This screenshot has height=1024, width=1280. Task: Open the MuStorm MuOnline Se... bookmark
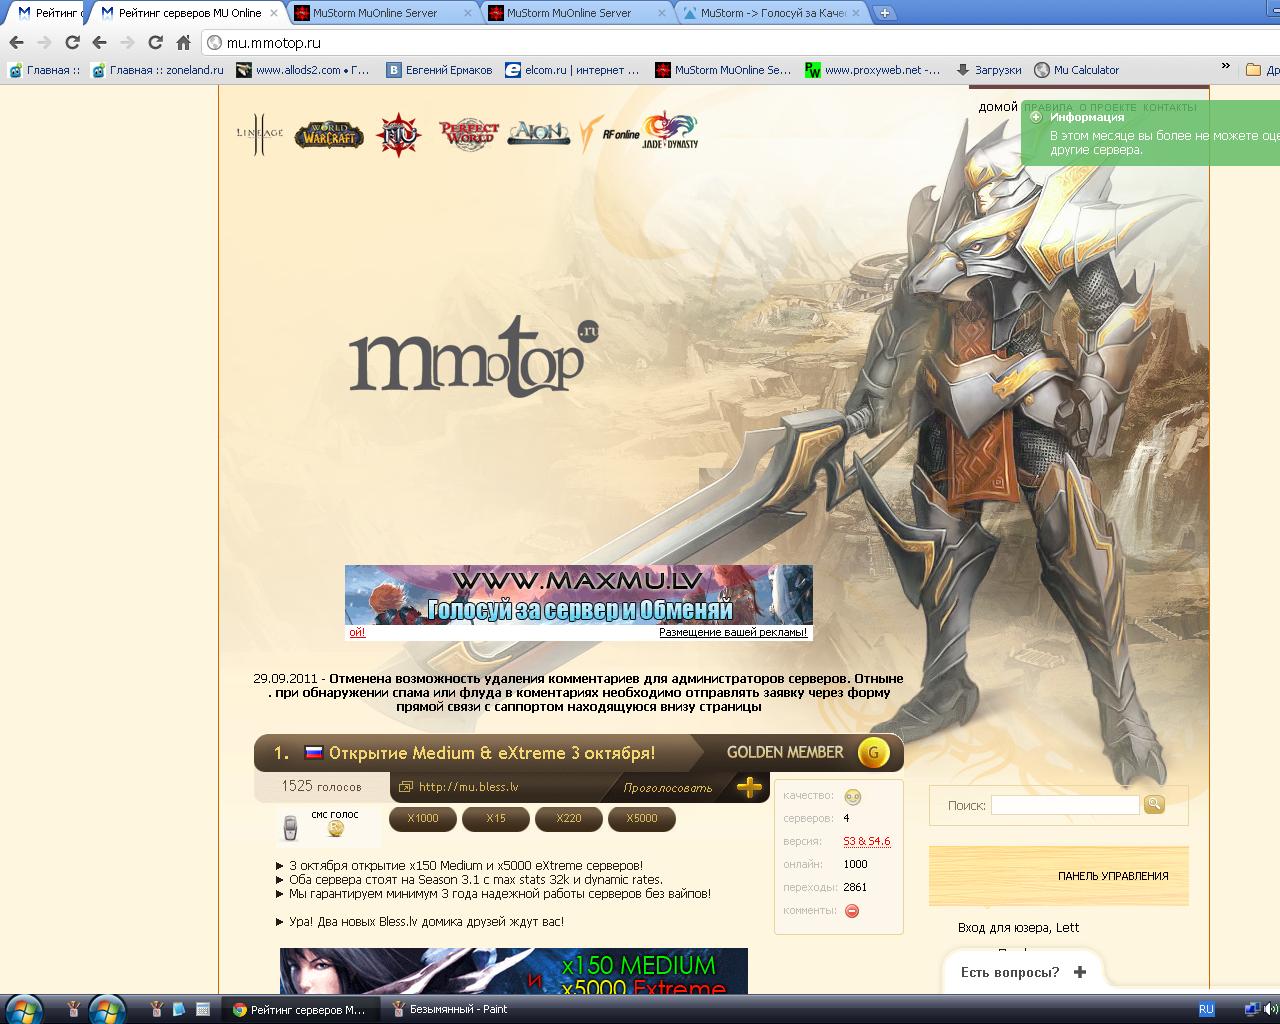point(723,70)
